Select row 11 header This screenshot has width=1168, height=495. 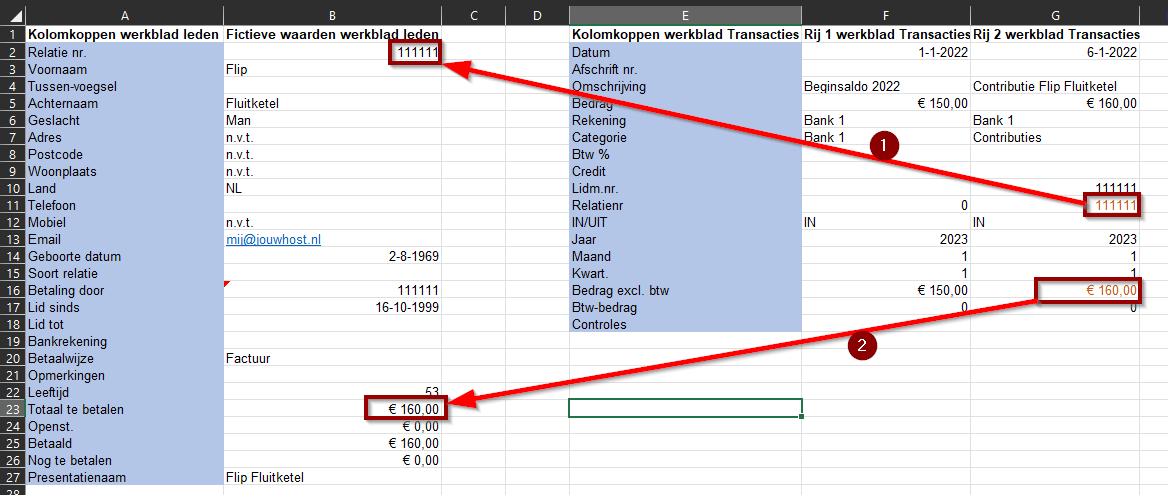(12, 205)
